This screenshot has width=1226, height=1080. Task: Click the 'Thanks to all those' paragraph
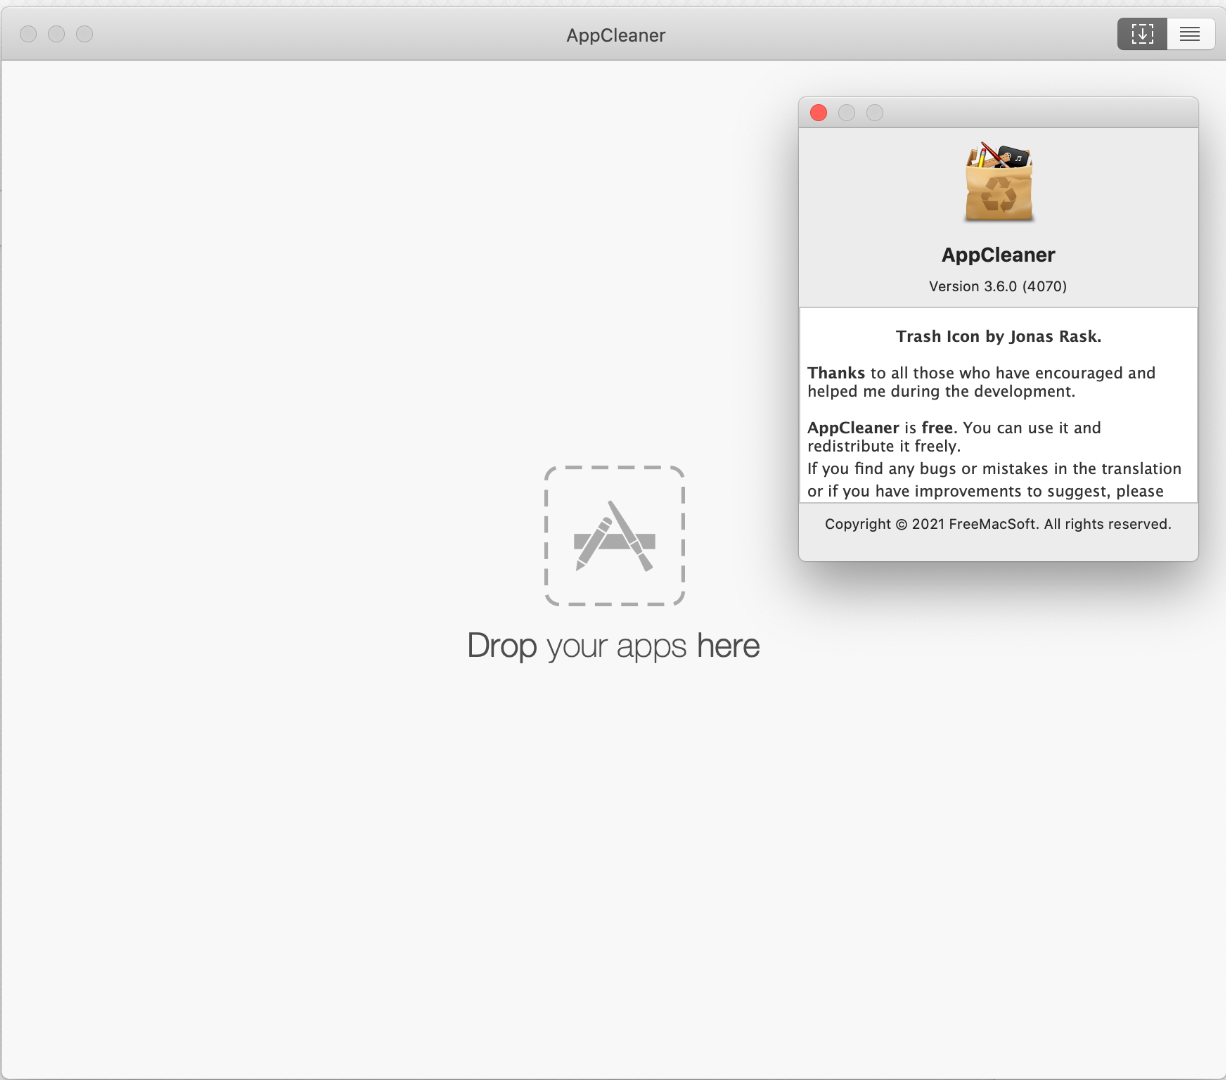click(981, 382)
